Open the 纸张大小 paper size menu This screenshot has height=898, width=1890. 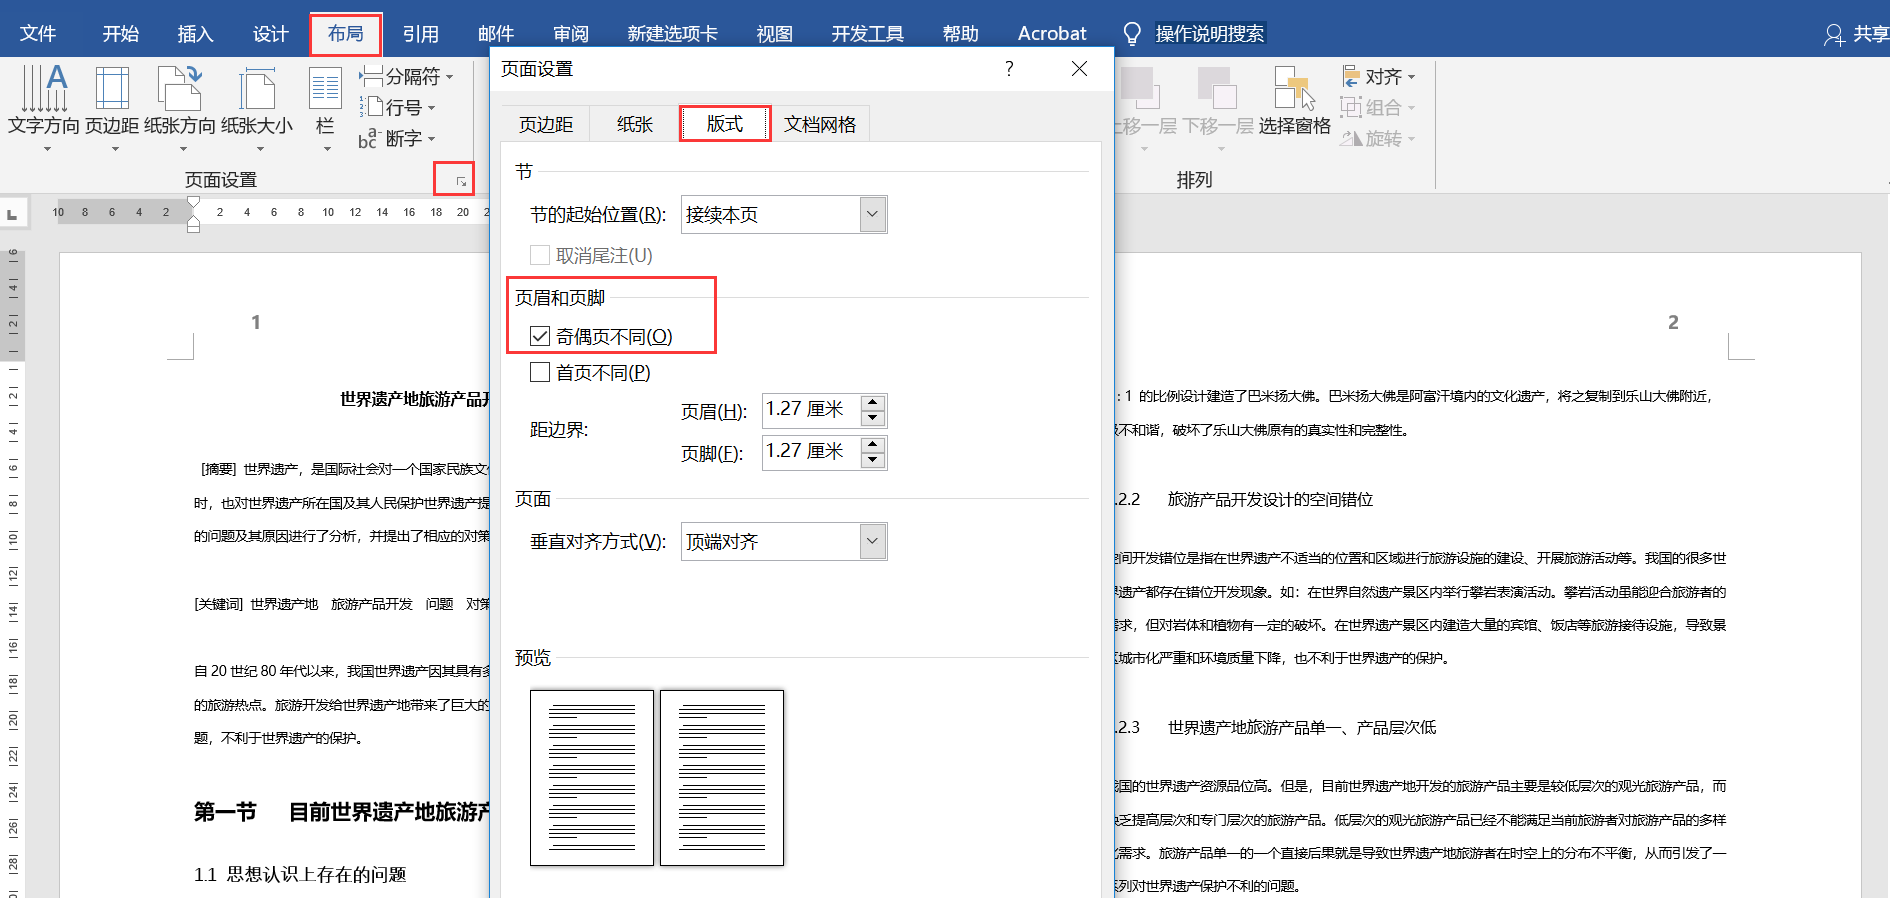257,108
